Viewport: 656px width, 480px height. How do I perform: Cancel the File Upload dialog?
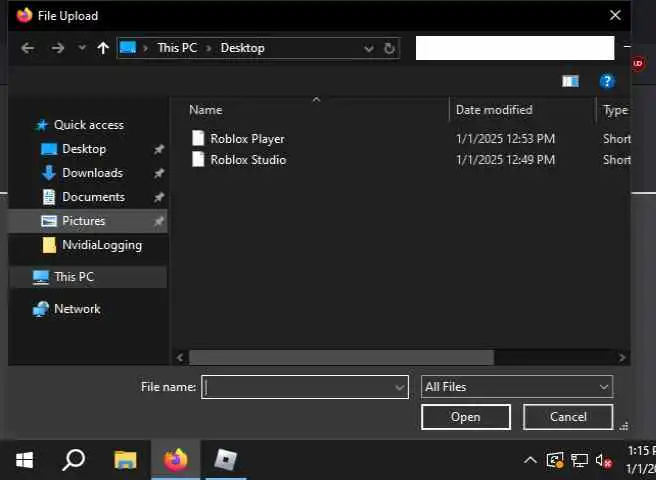(568, 417)
